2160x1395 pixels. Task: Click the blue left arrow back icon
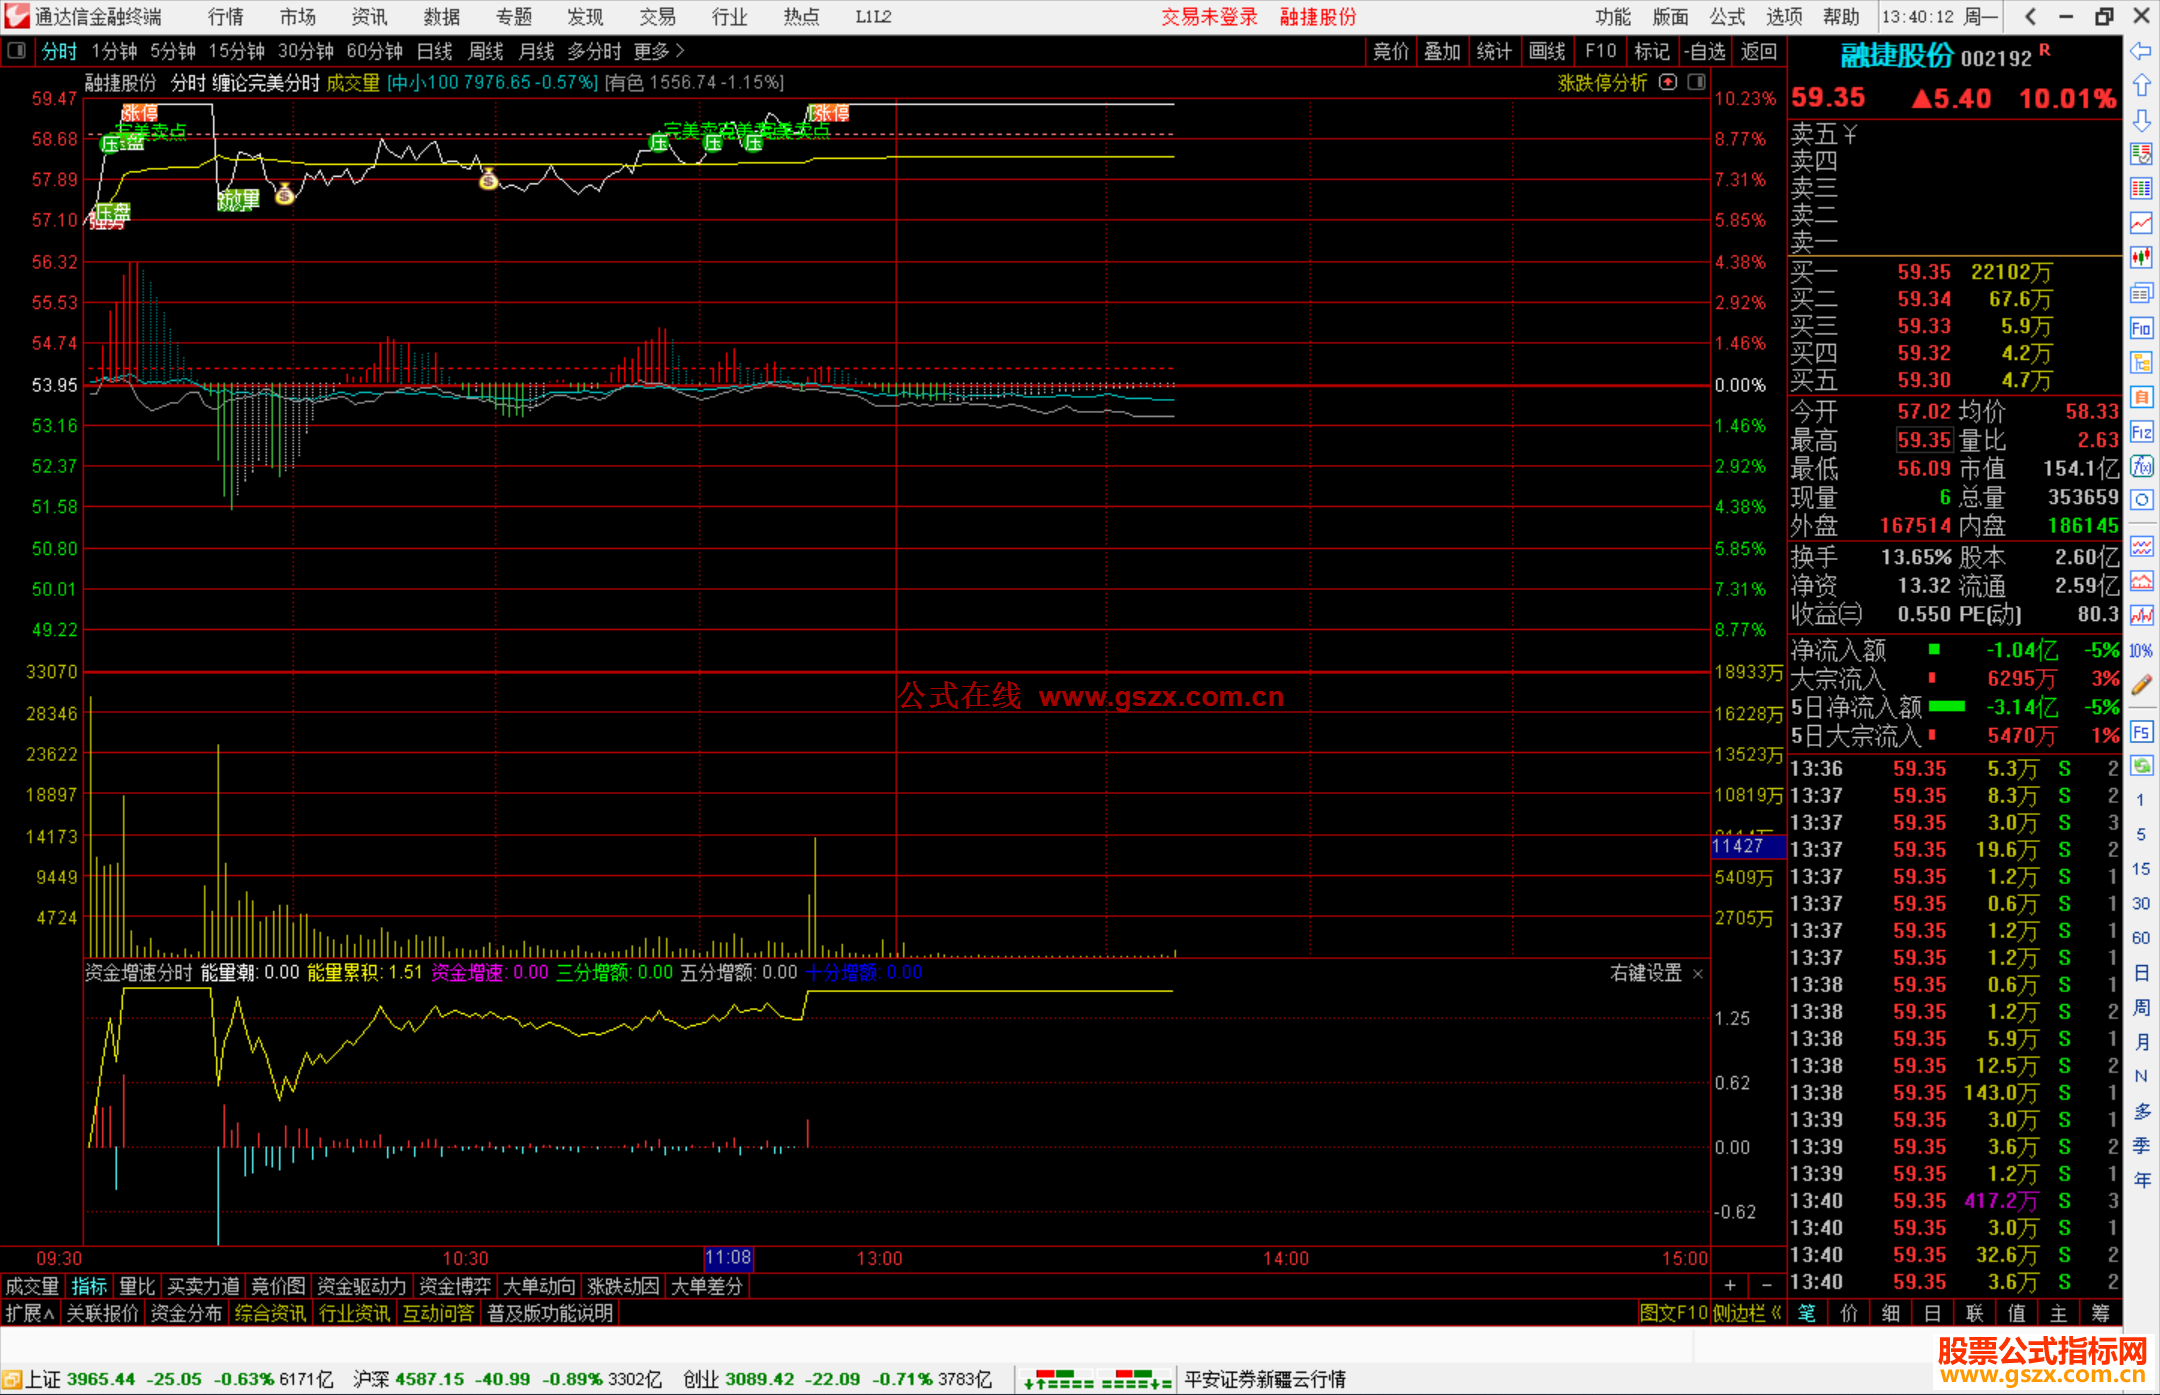pyautogui.click(x=2141, y=51)
